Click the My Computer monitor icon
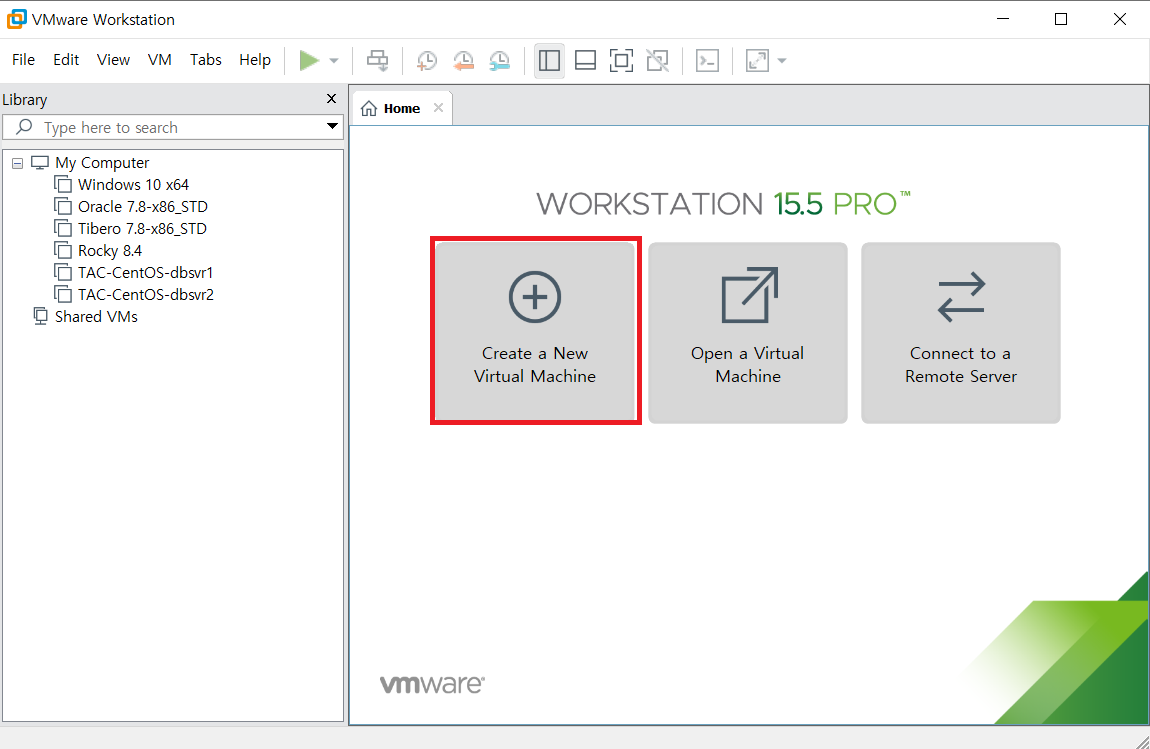1150x749 pixels. pyautogui.click(x=40, y=162)
